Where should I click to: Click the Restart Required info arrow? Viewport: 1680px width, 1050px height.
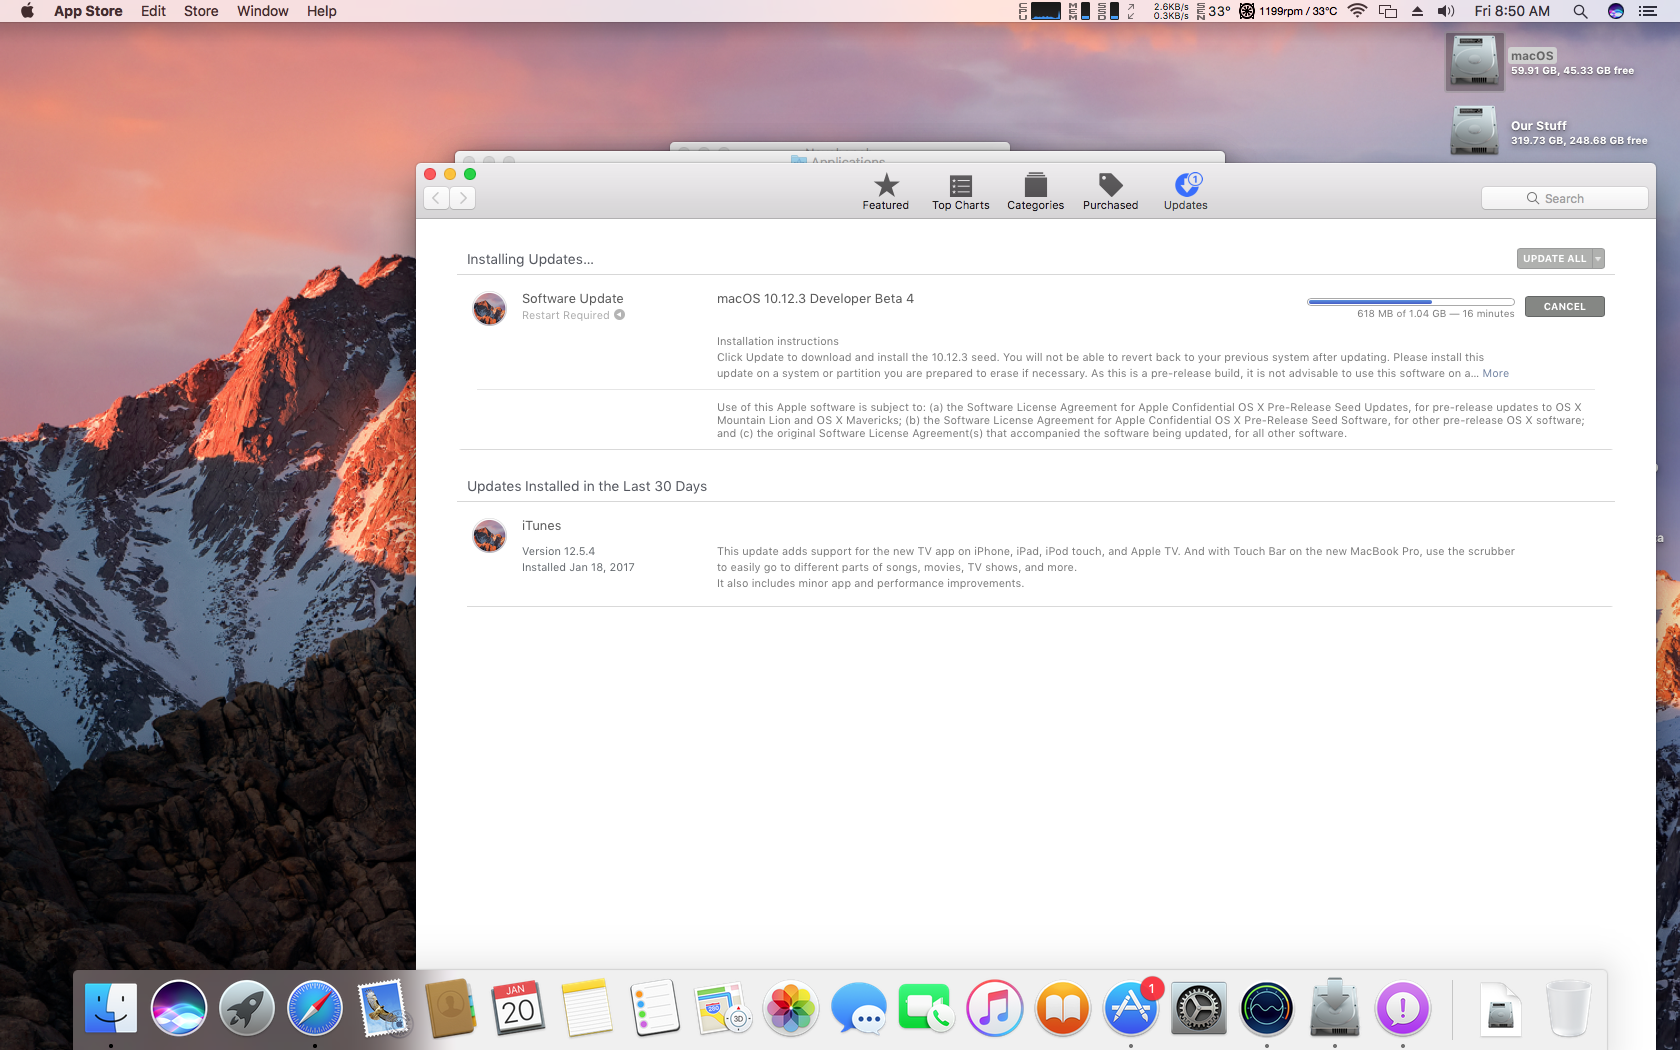620,315
